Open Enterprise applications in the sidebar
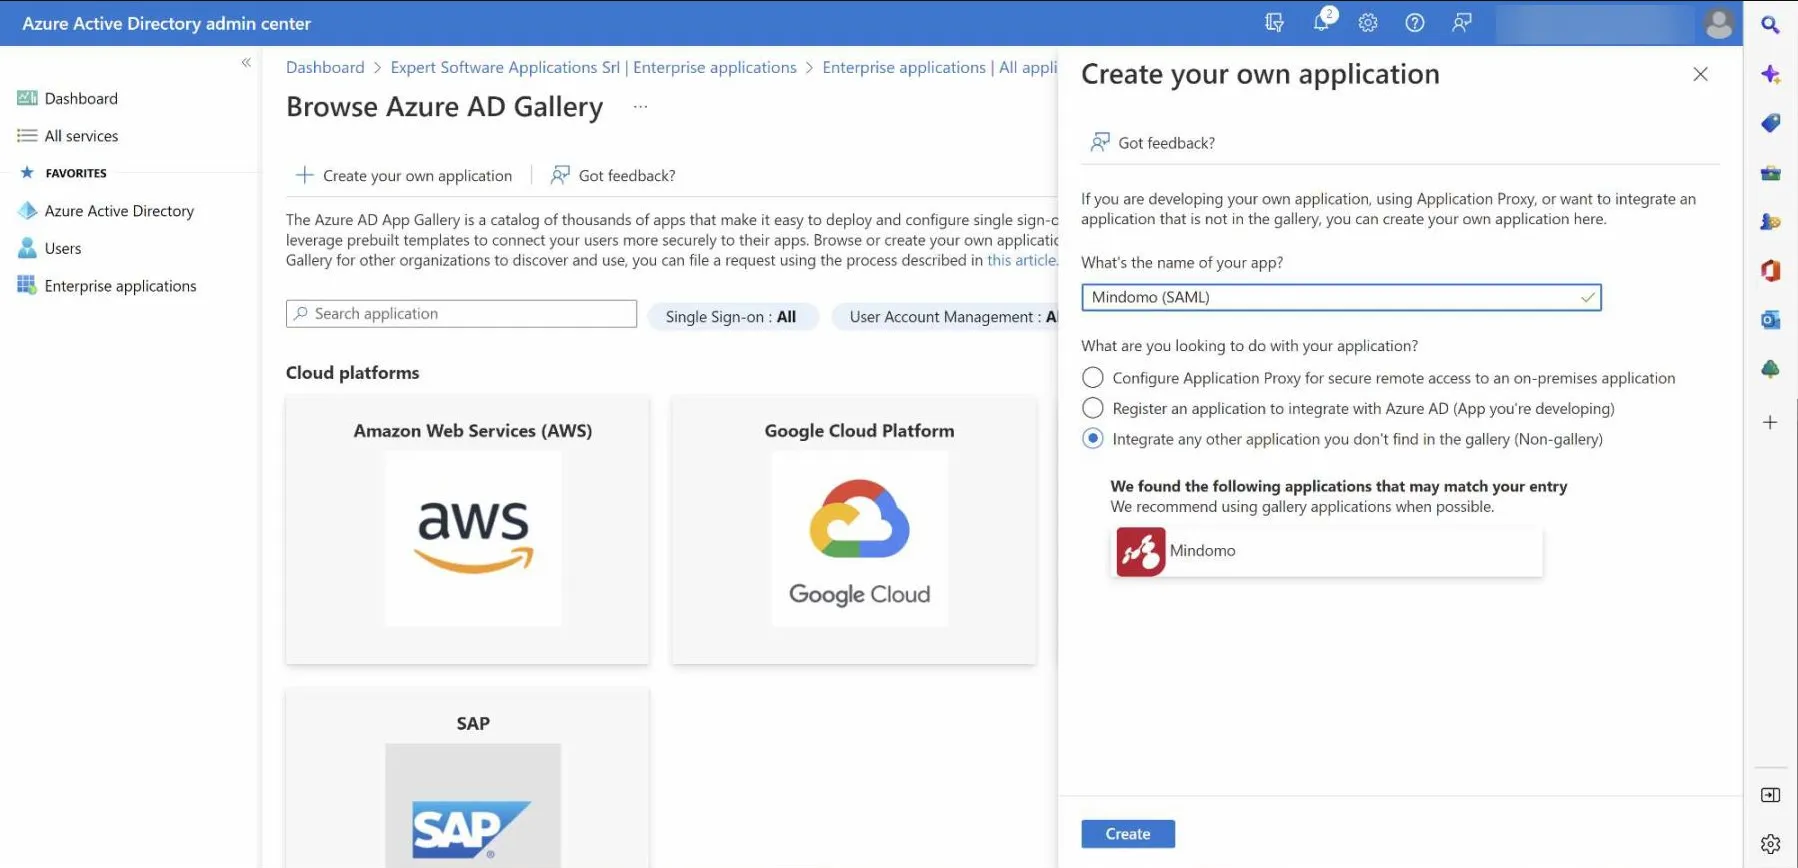 point(120,286)
